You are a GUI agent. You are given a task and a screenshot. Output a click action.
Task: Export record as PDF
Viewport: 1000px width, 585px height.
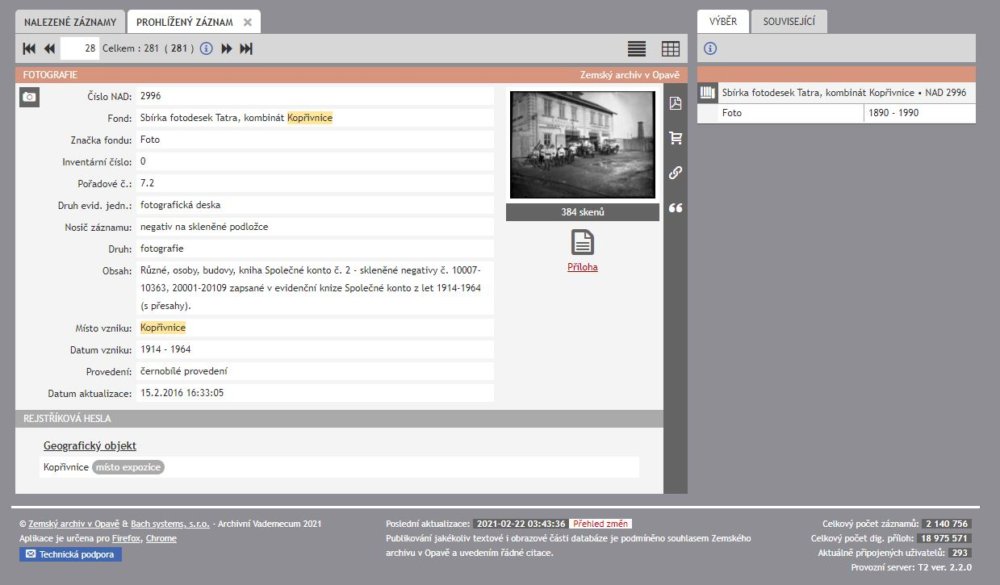(x=675, y=103)
